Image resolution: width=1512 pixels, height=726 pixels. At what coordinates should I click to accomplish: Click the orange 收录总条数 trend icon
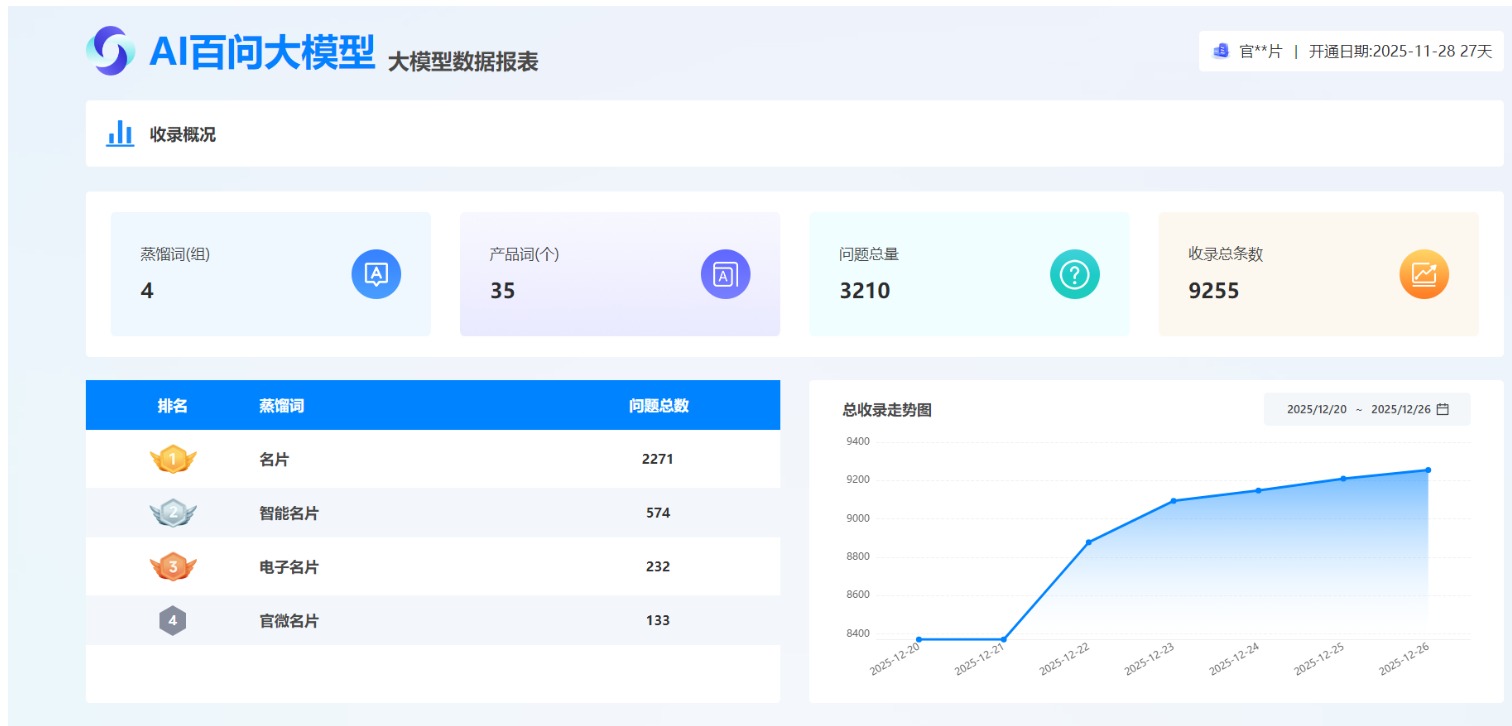click(1423, 274)
